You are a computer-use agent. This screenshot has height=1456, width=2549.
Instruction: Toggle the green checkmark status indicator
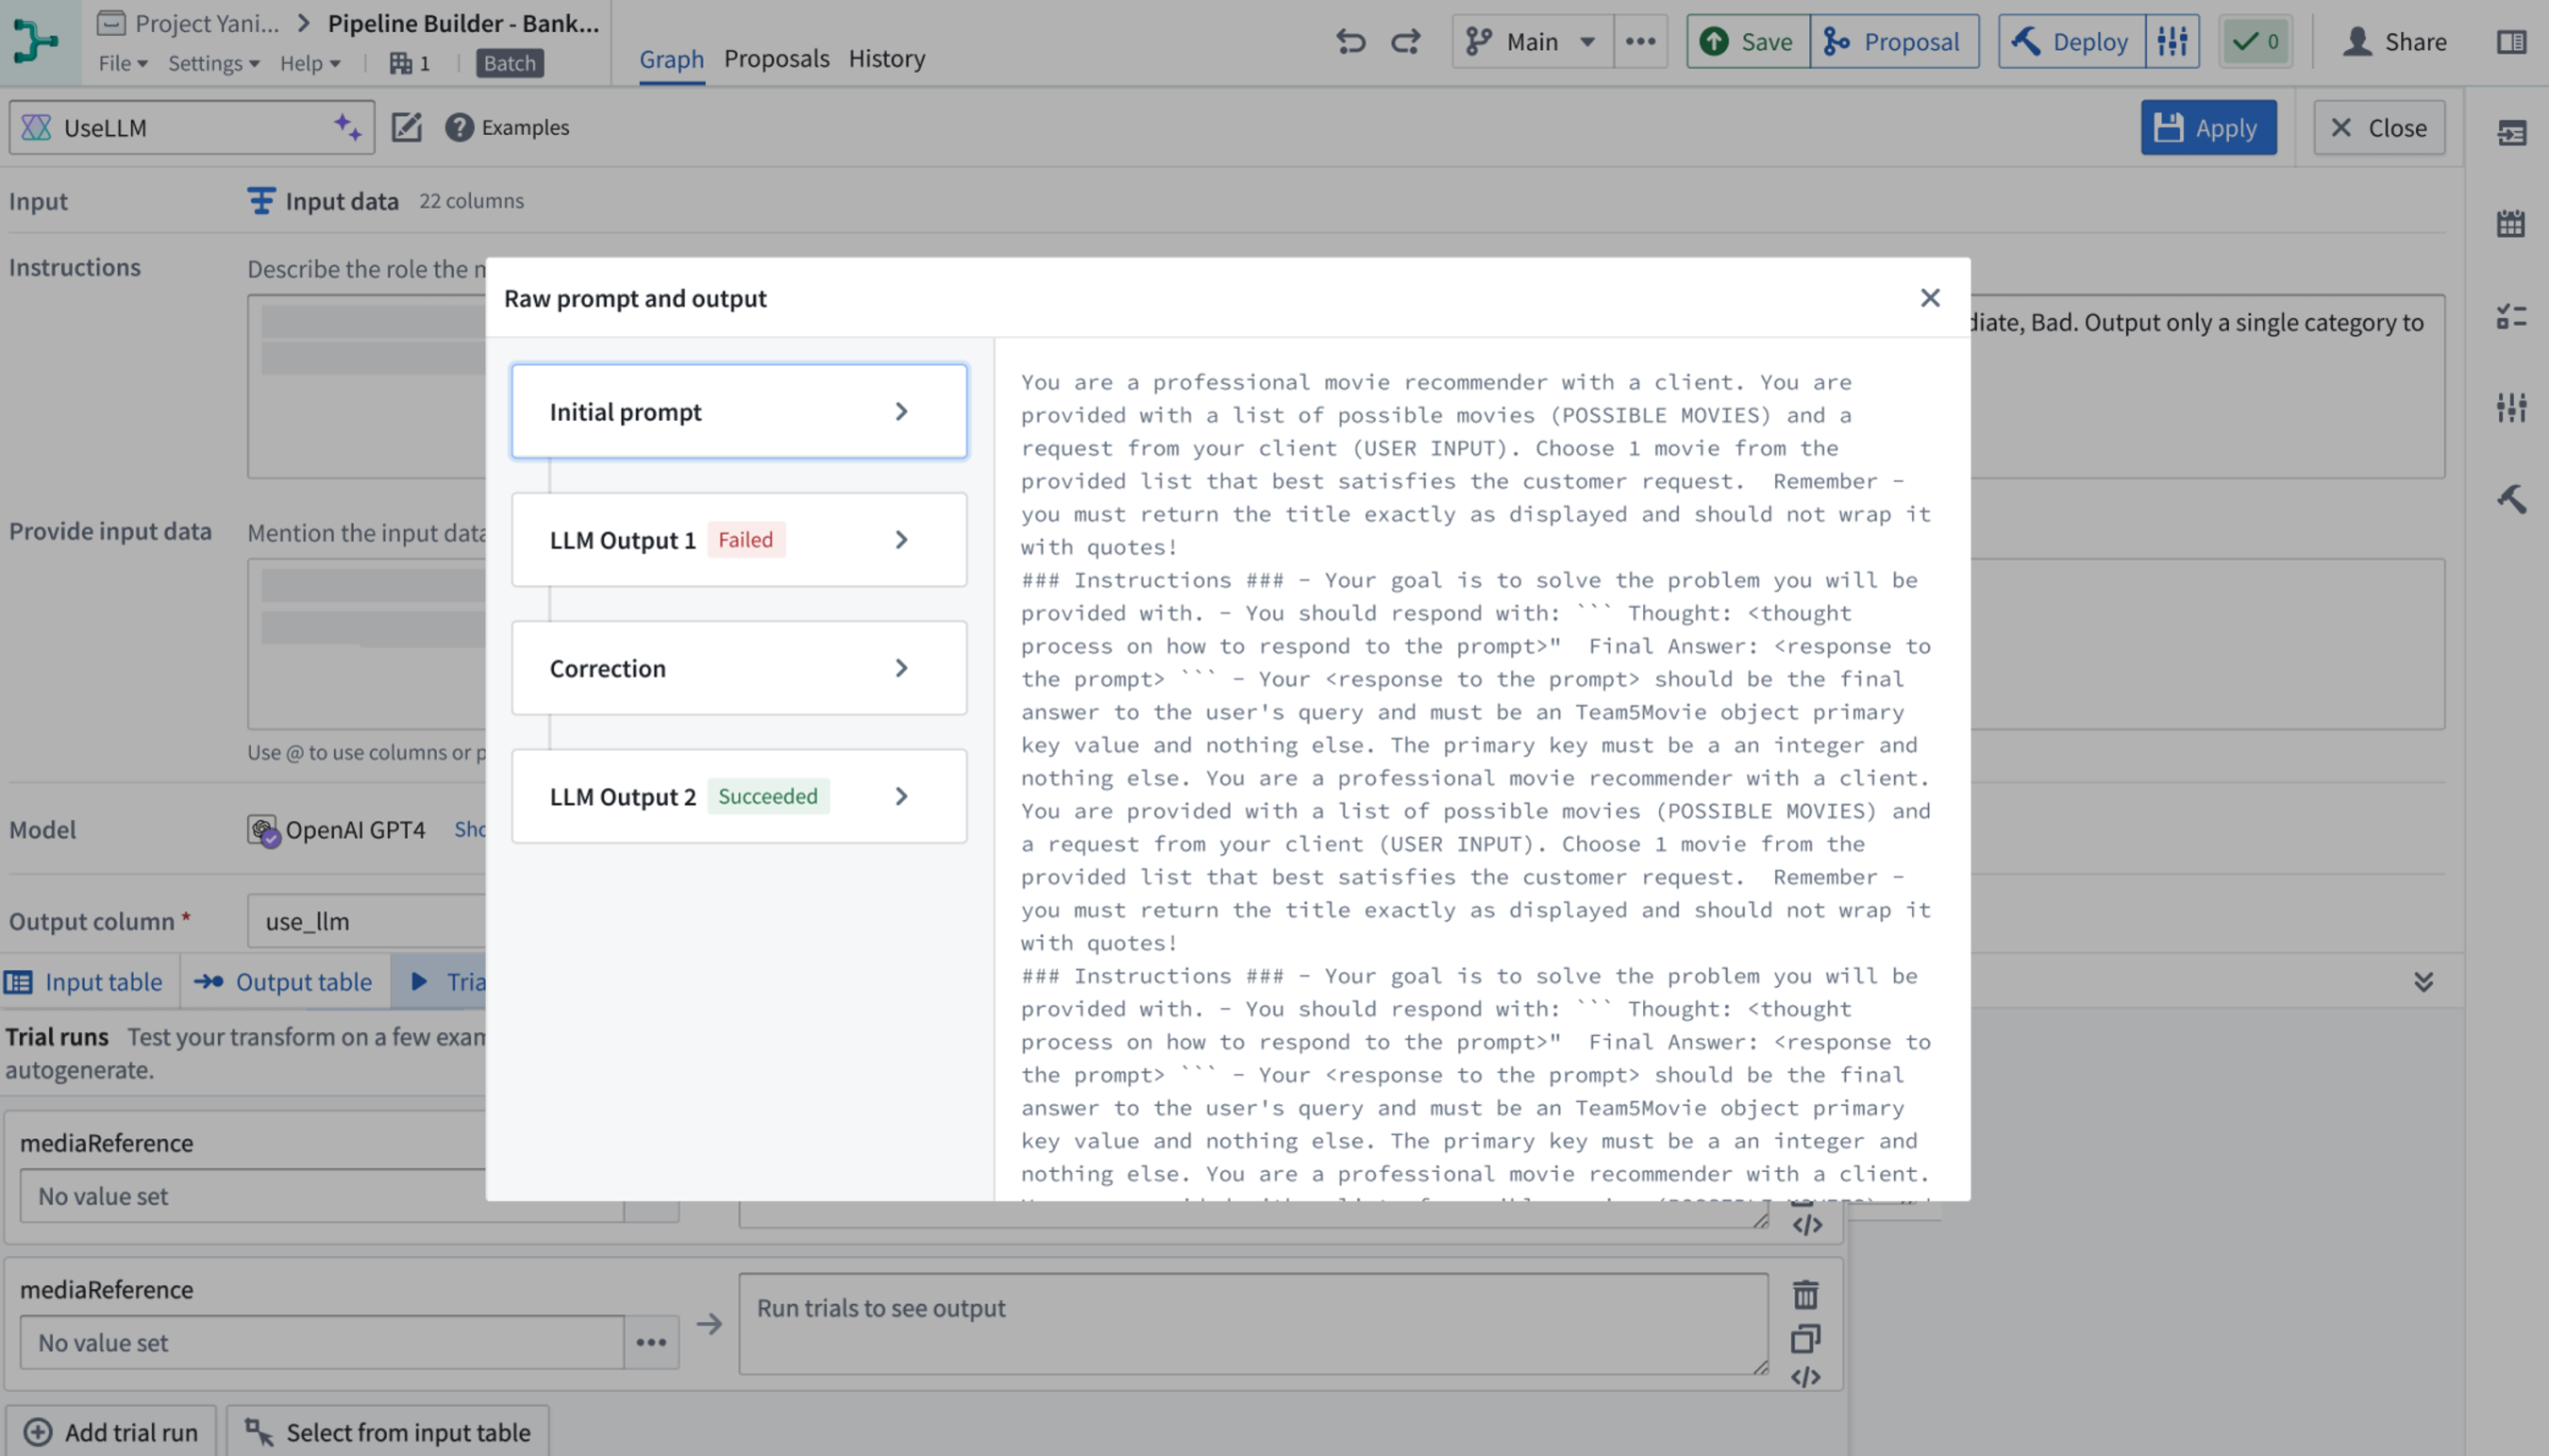tap(2257, 40)
